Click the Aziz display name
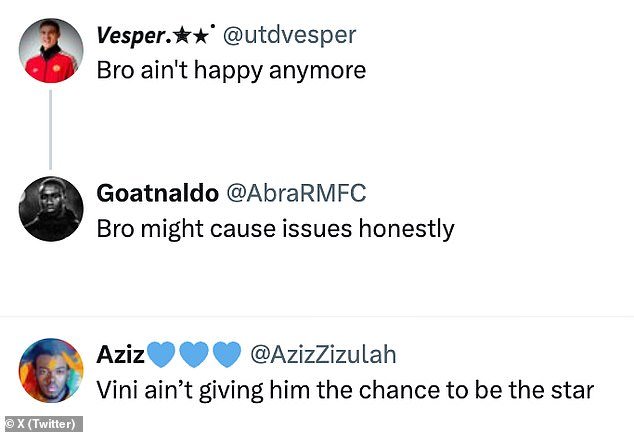The image size is (634, 432). point(120,354)
